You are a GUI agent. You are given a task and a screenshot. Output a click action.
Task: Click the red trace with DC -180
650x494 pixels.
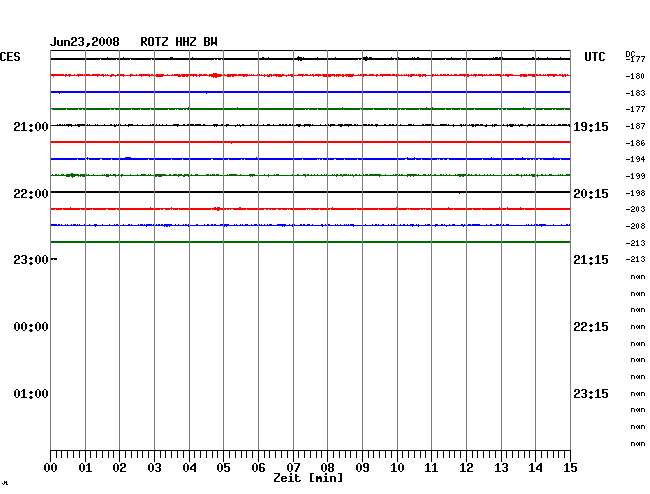click(x=310, y=75)
